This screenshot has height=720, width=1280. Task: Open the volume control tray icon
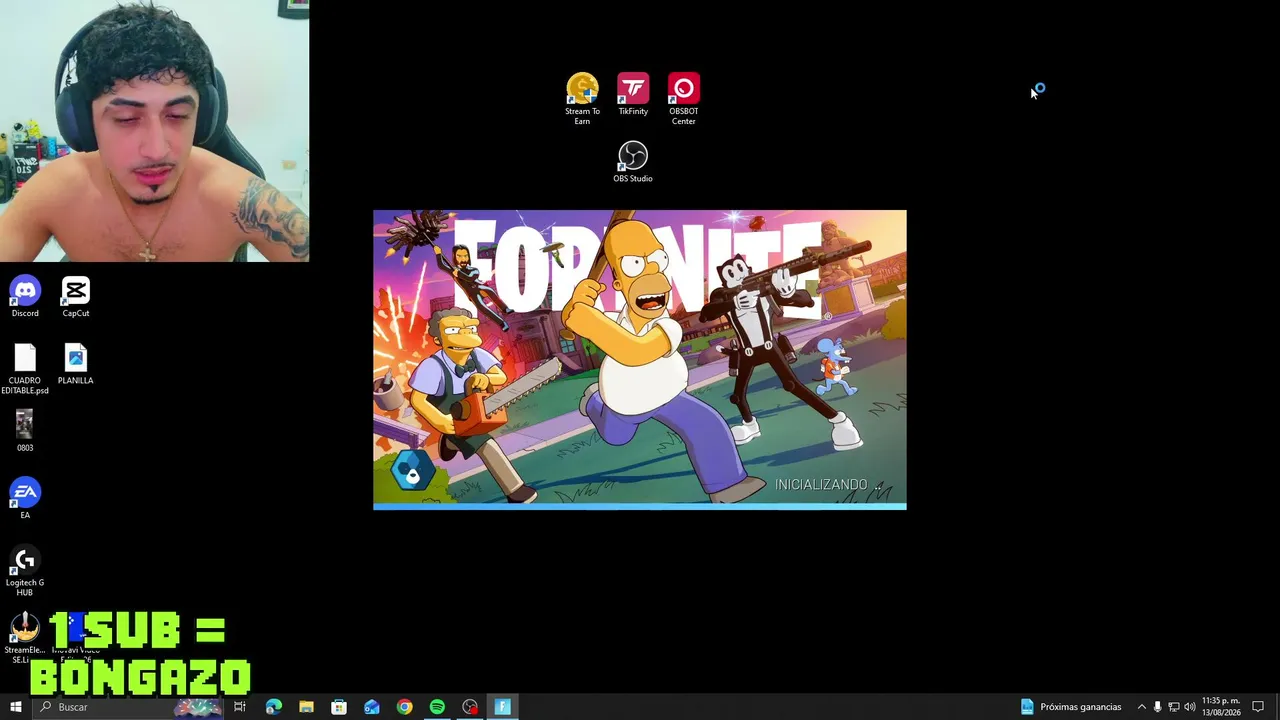coord(1190,707)
